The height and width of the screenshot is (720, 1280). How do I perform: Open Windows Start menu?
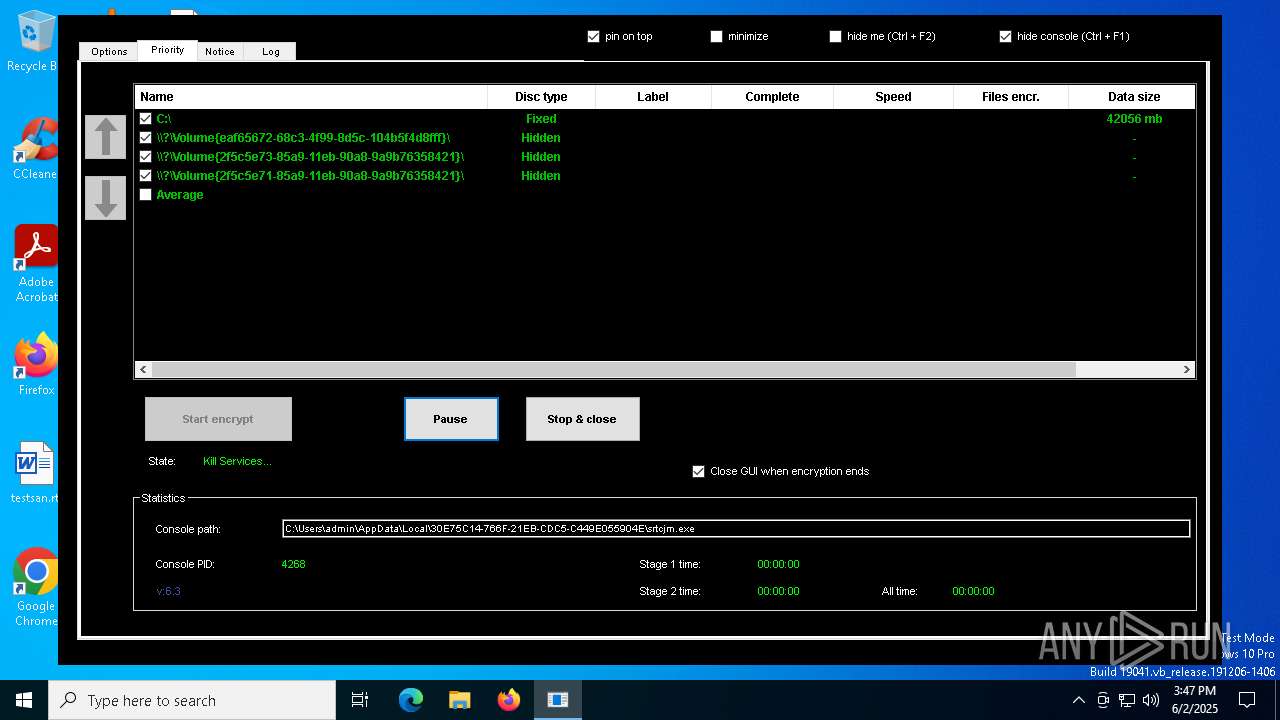pos(24,700)
